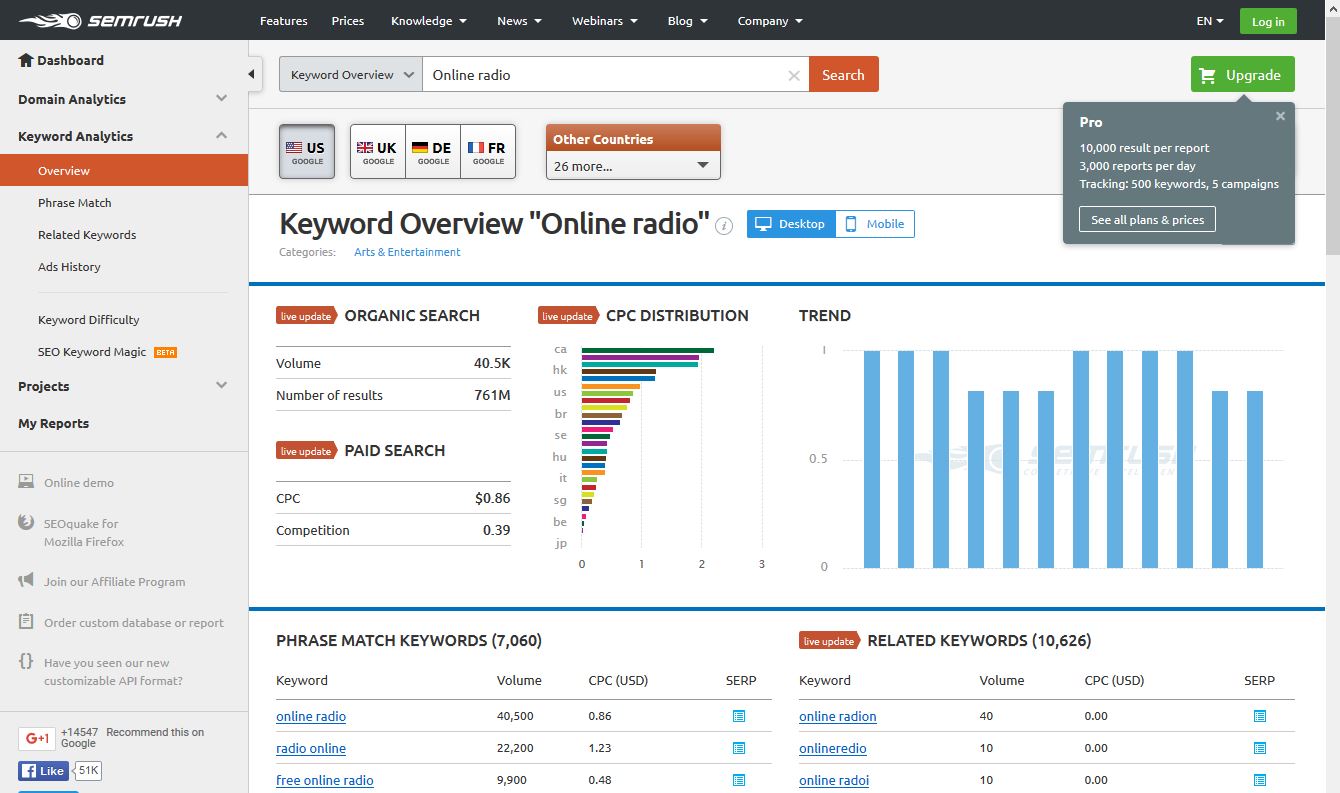Select the UK Google database
Viewport: 1340px width, 793px height.
[378, 152]
